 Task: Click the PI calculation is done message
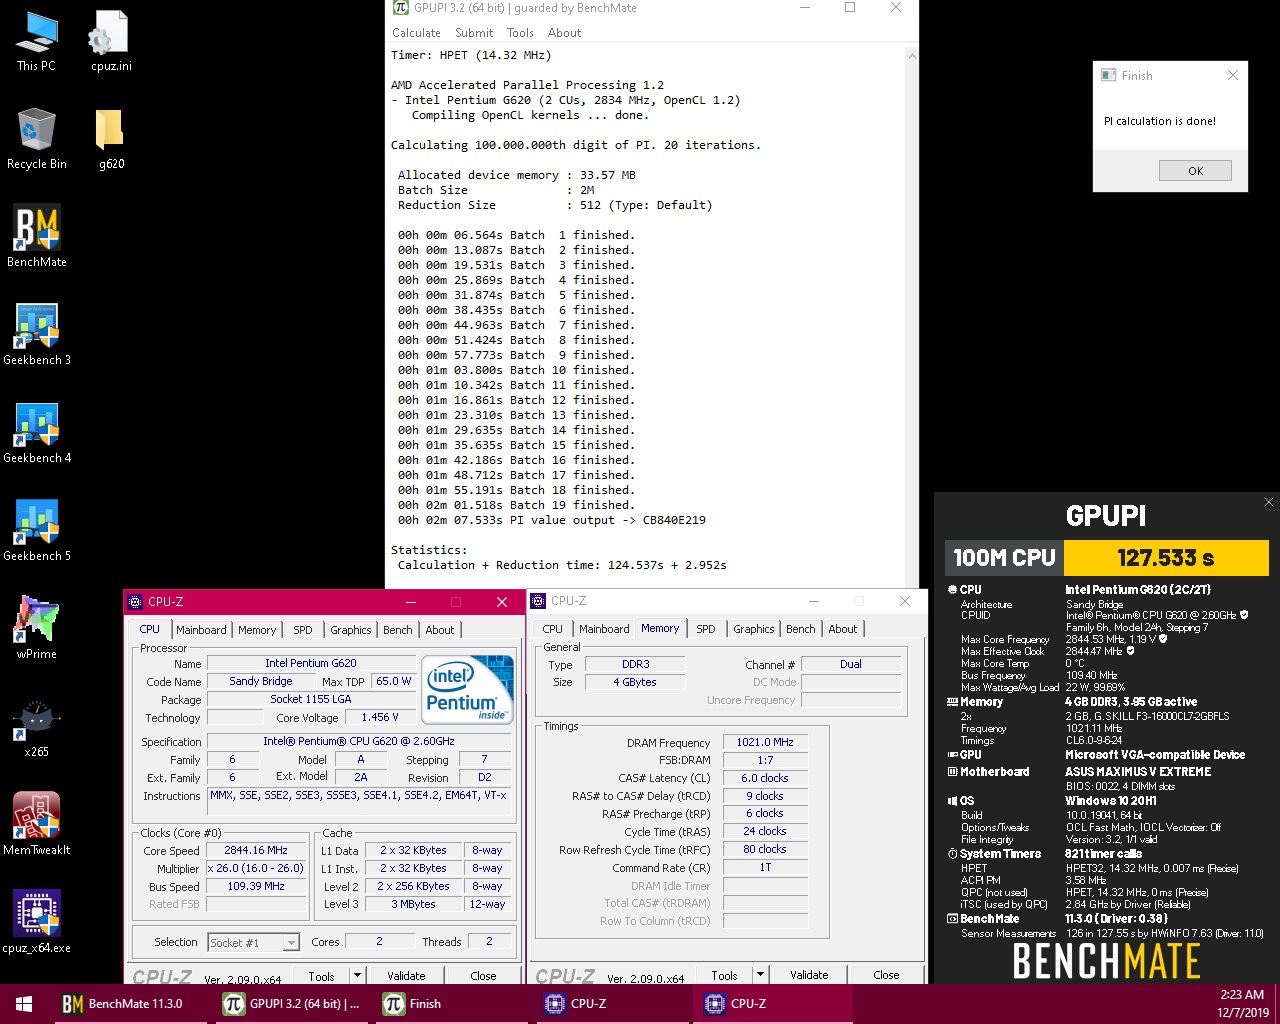click(x=1160, y=121)
